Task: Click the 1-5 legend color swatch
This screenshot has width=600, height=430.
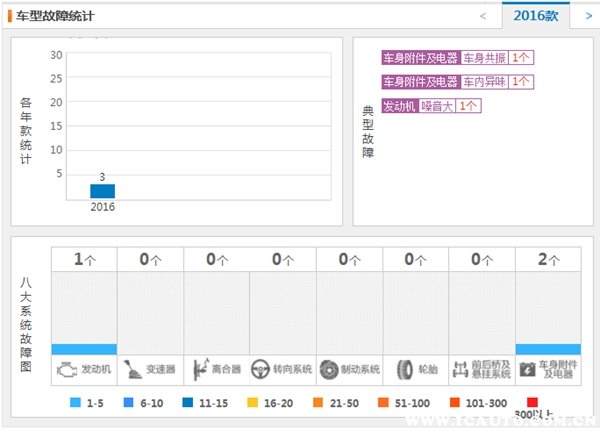Action: pyautogui.click(x=75, y=402)
